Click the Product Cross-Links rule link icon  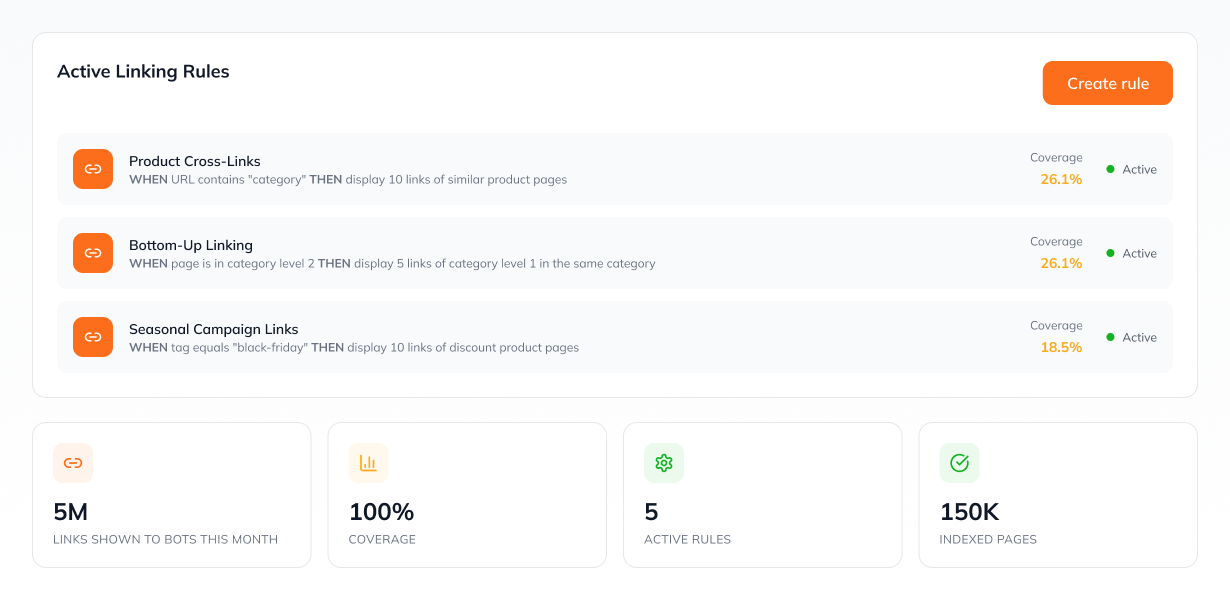coord(92,169)
